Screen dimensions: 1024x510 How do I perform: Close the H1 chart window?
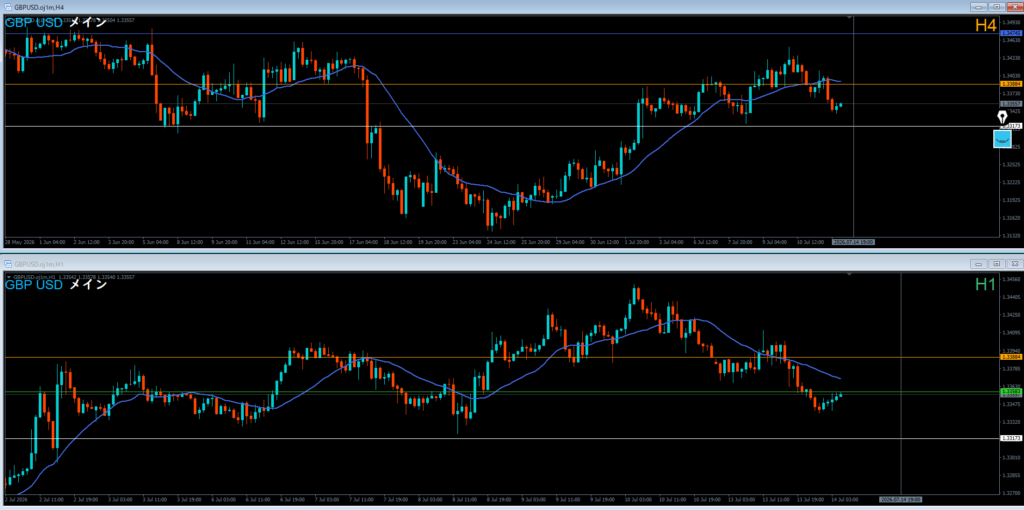[x=1014, y=264]
